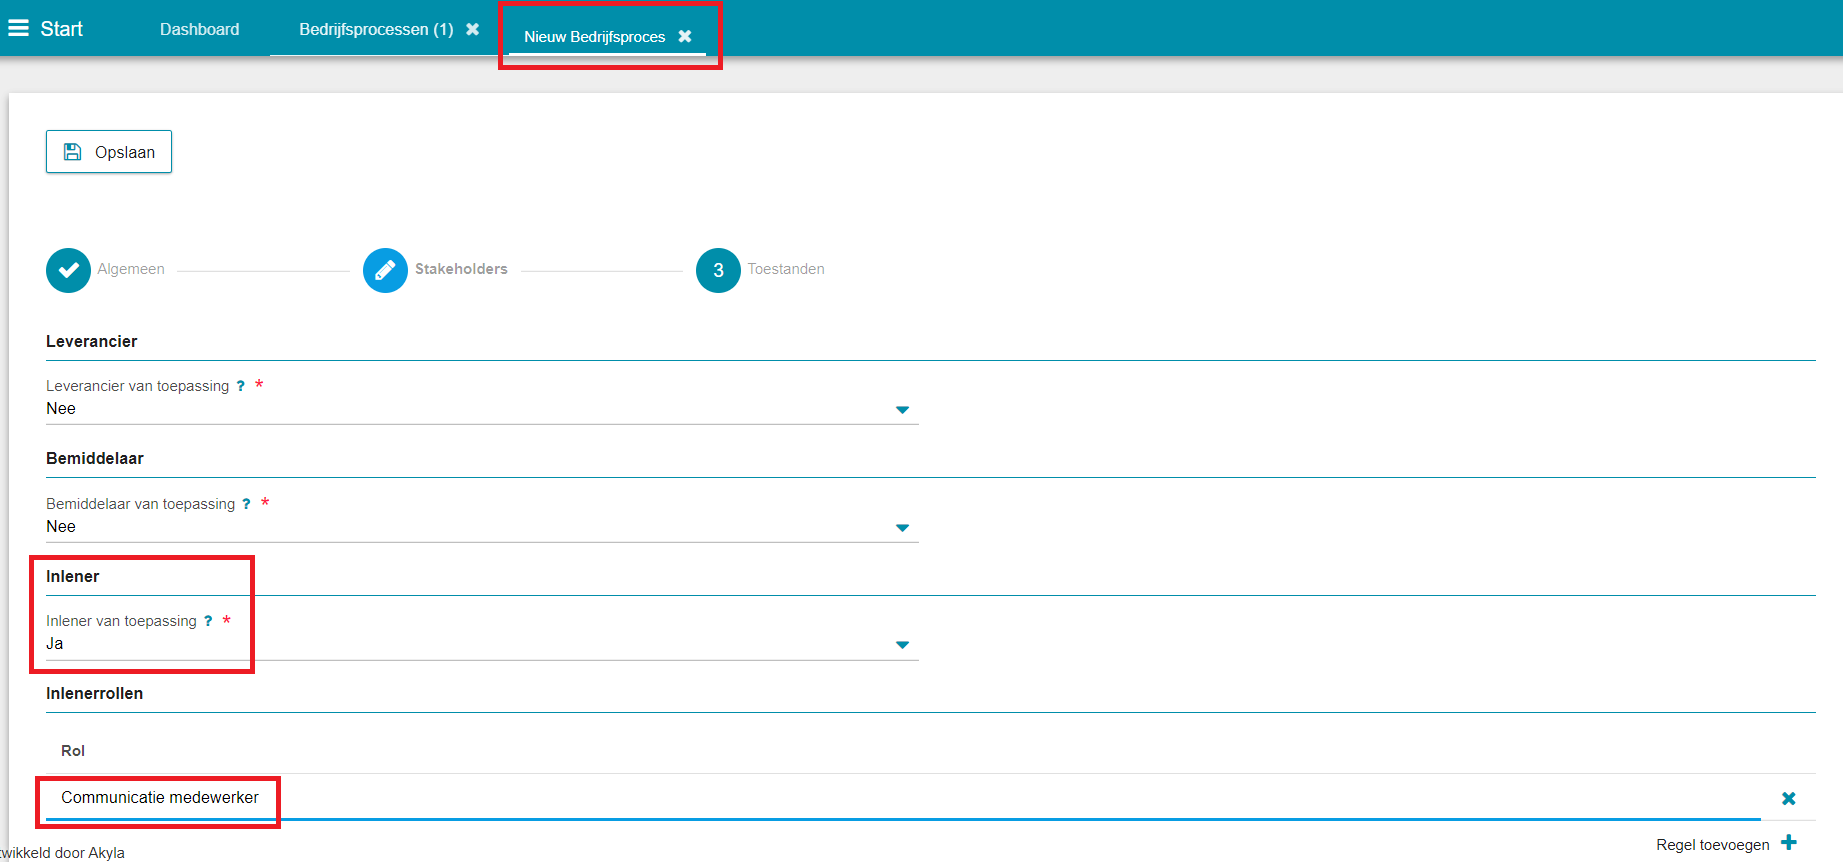The width and height of the screenshot is (1843, 862).
Task: Show help for Inlener van toepassing
Action: coord(208,621)
